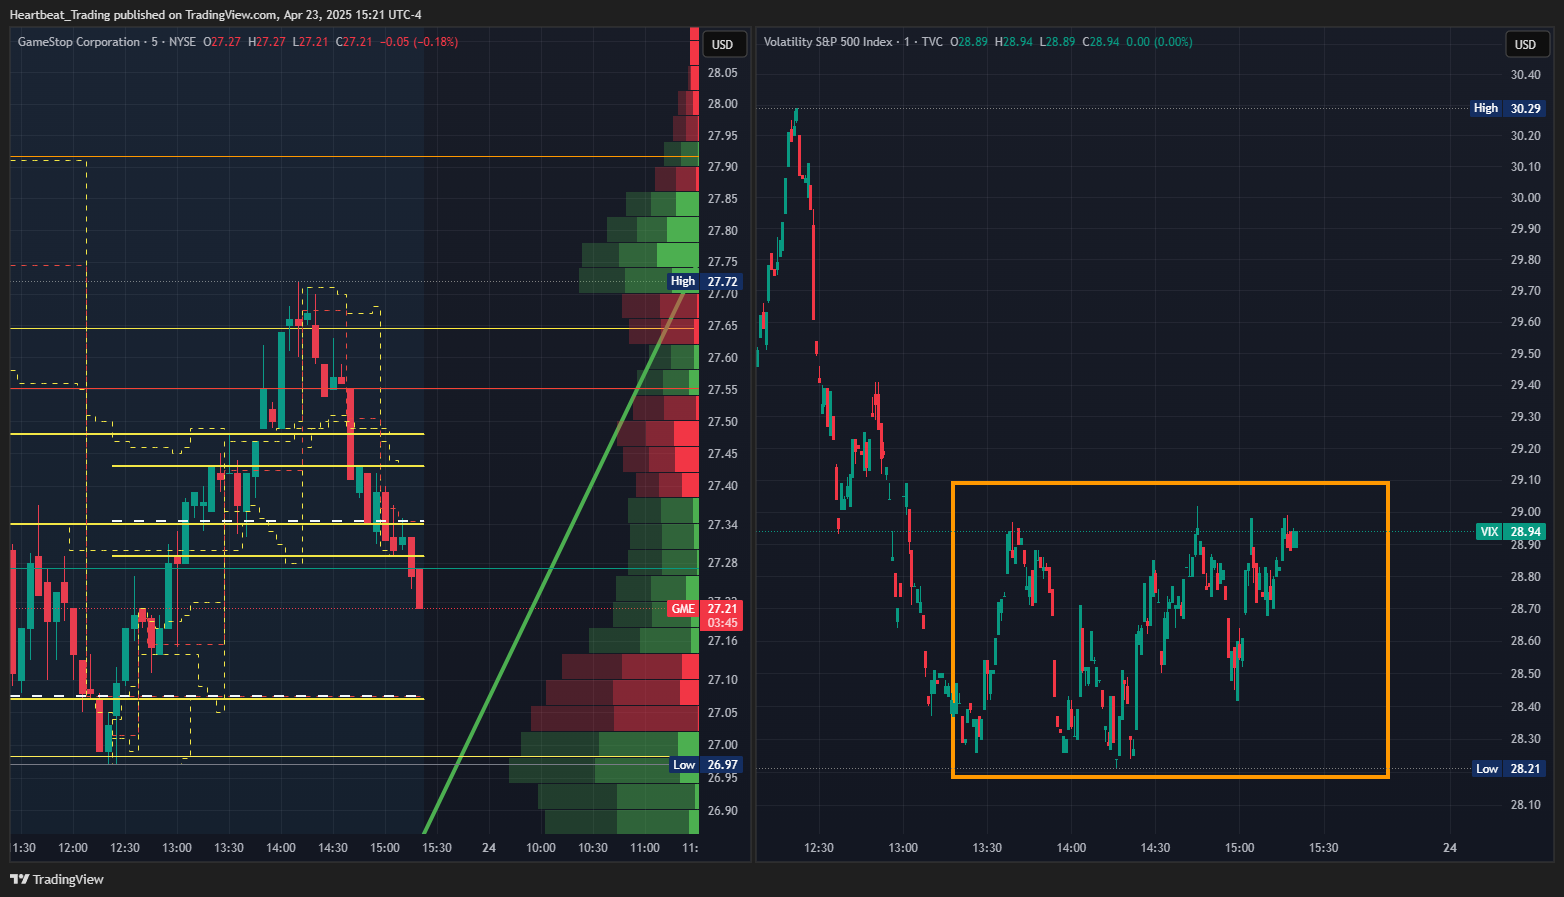Image resolution: width=1564 pixels, height=897 pixels.
Task: Open USD currency selector on VIX chart
Action: 1525,44
